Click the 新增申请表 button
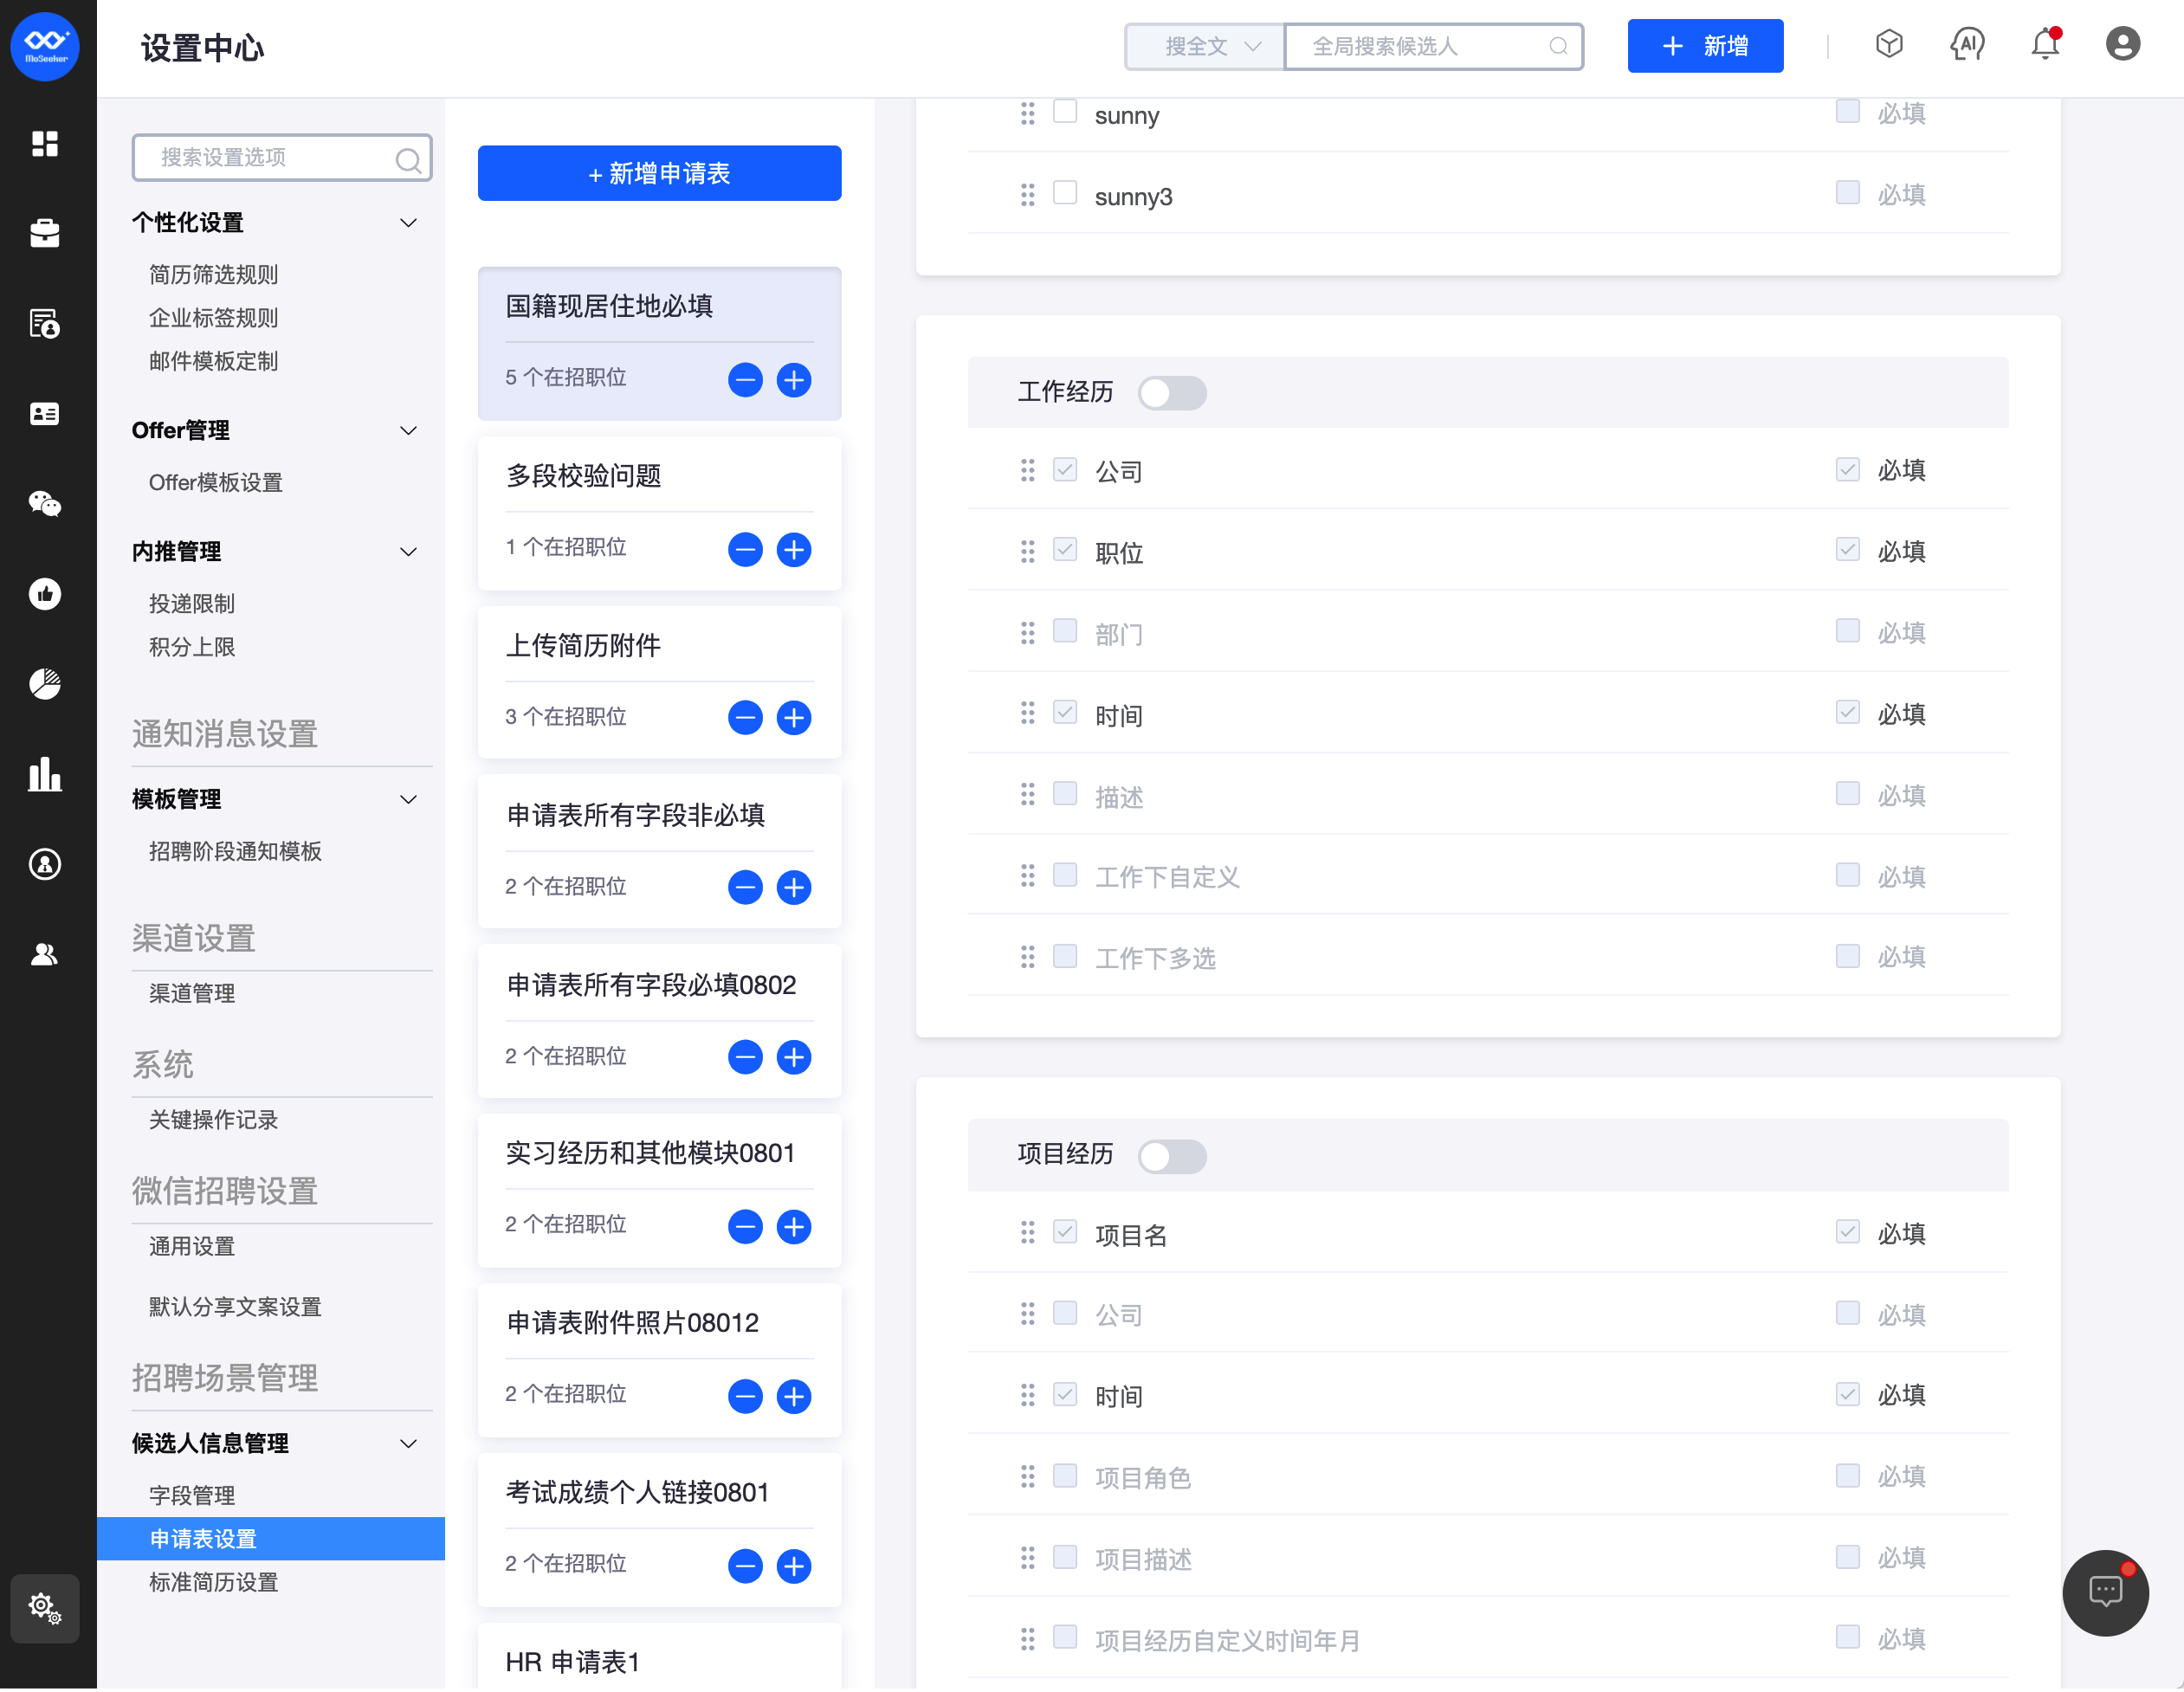This screenshot has height=1692, width=2184. coord(659,174)
